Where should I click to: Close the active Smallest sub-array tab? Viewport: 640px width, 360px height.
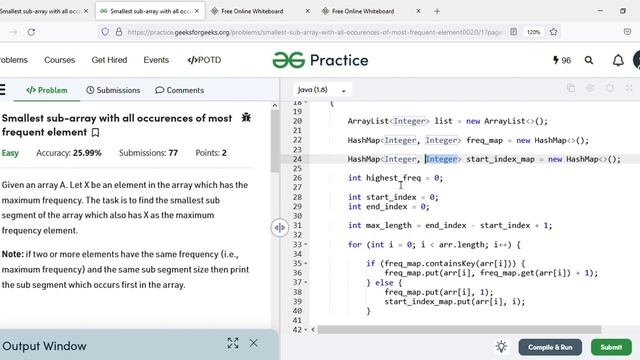(x=197, y=11)
